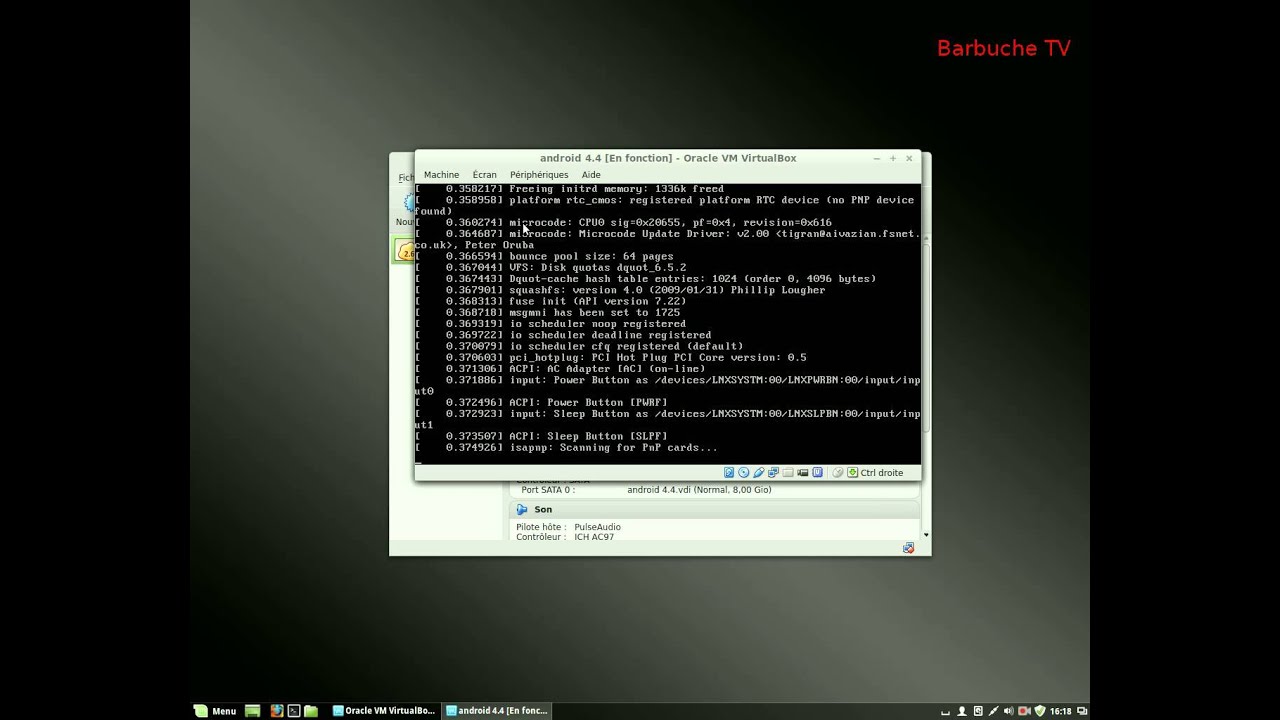Click the purple virtualization features status icon
Image resolution: width=1280 pixels, height=720 pixels.
click(817, 472)
